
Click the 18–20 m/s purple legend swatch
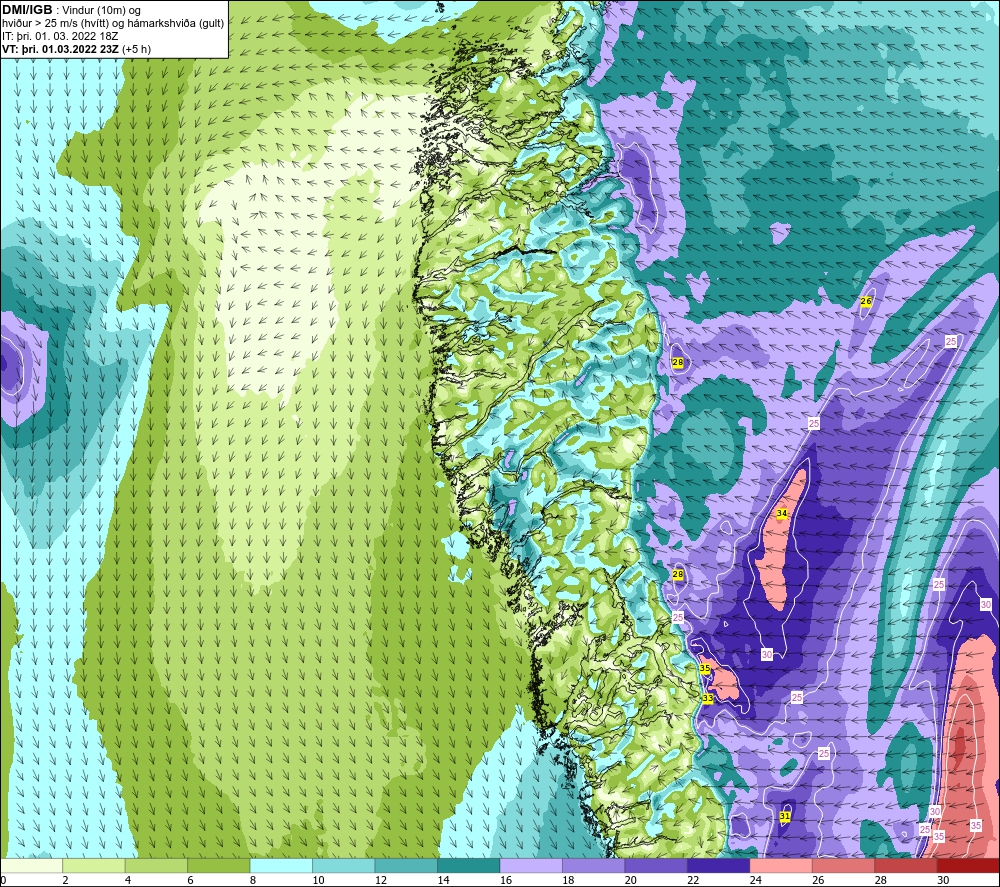coord(594,866)
